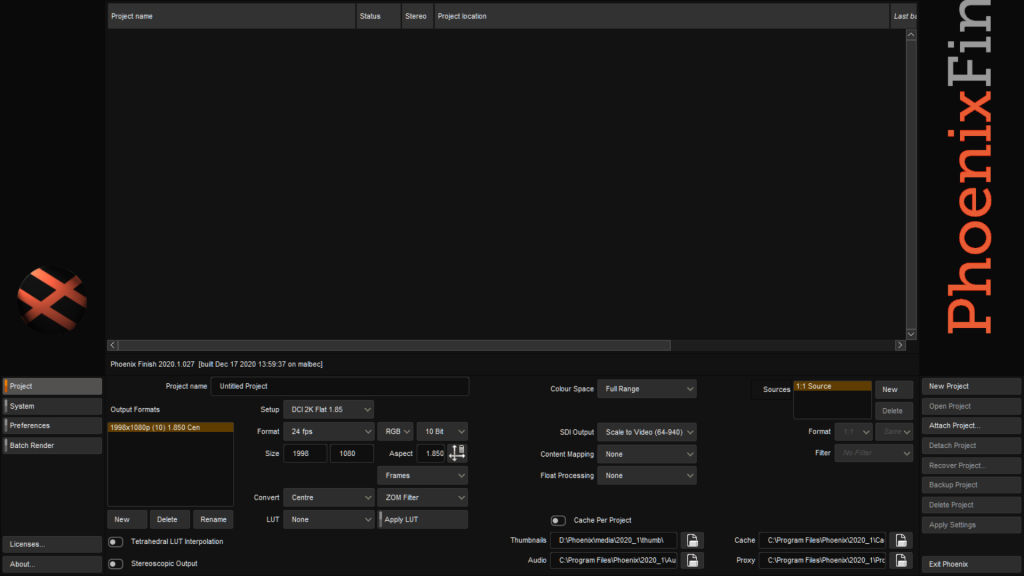Screen dimensions: 1024x576
Task: Open the ZOM Filter dropdown
Action: click(423, 498)
